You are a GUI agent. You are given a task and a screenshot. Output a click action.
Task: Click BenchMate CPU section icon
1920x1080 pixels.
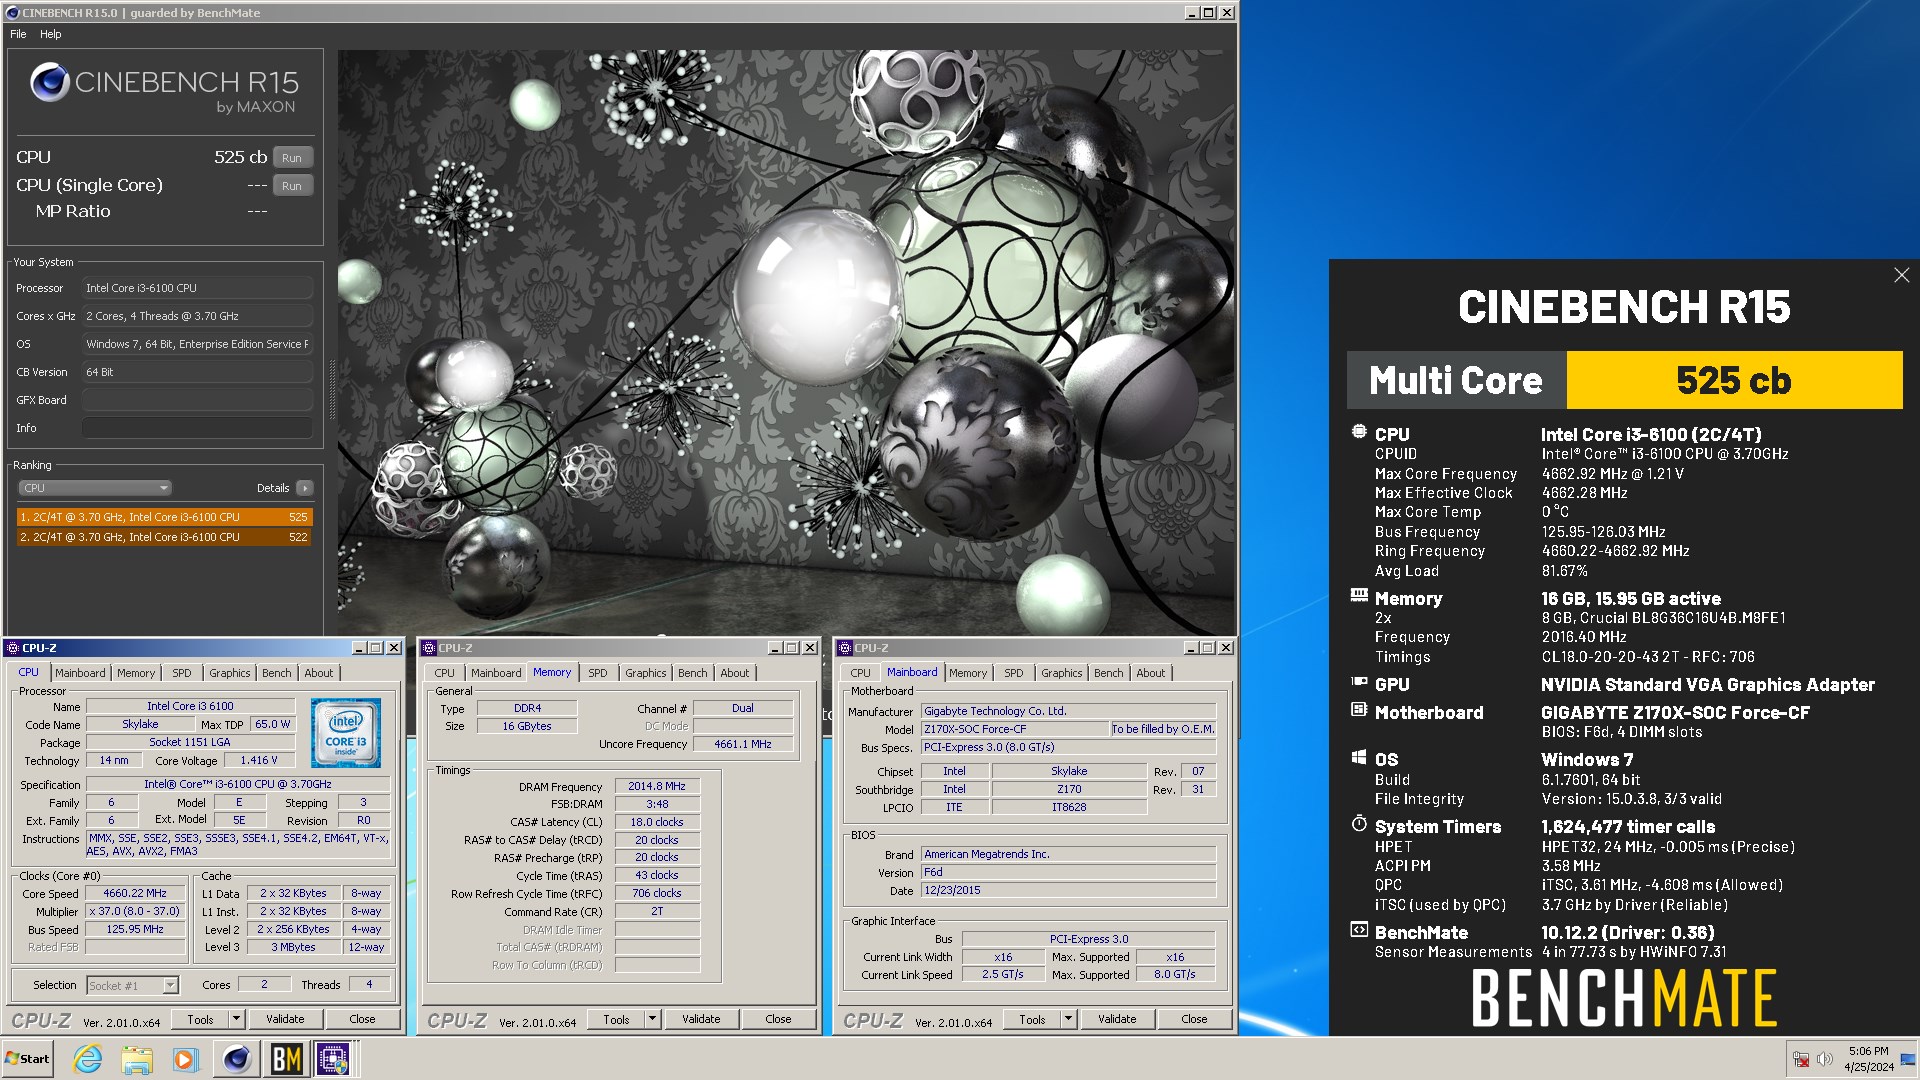click(x=1359, y=432)
